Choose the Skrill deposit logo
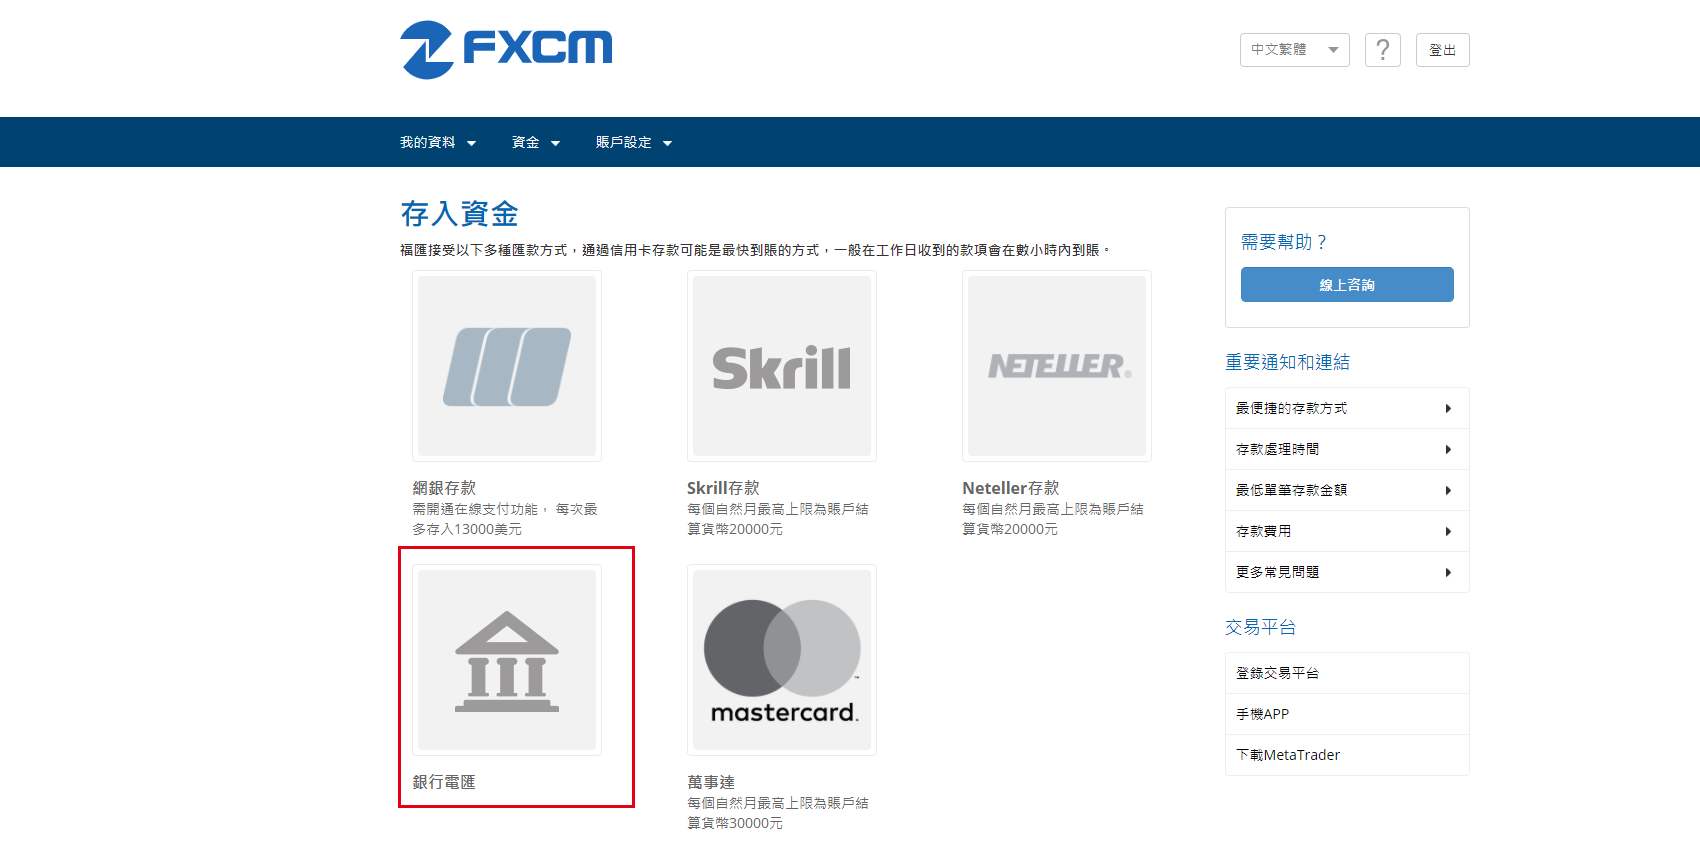1700x866 pixels. 782,366
